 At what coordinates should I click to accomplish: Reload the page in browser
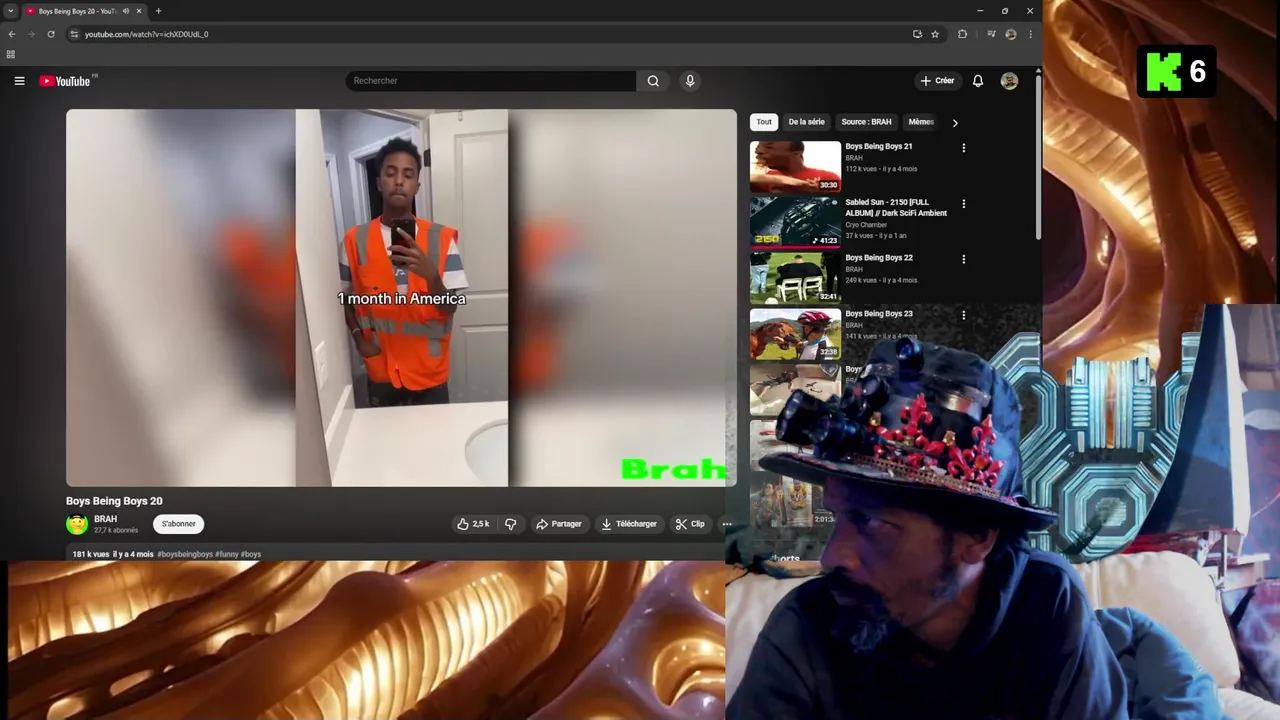[51, 34]
